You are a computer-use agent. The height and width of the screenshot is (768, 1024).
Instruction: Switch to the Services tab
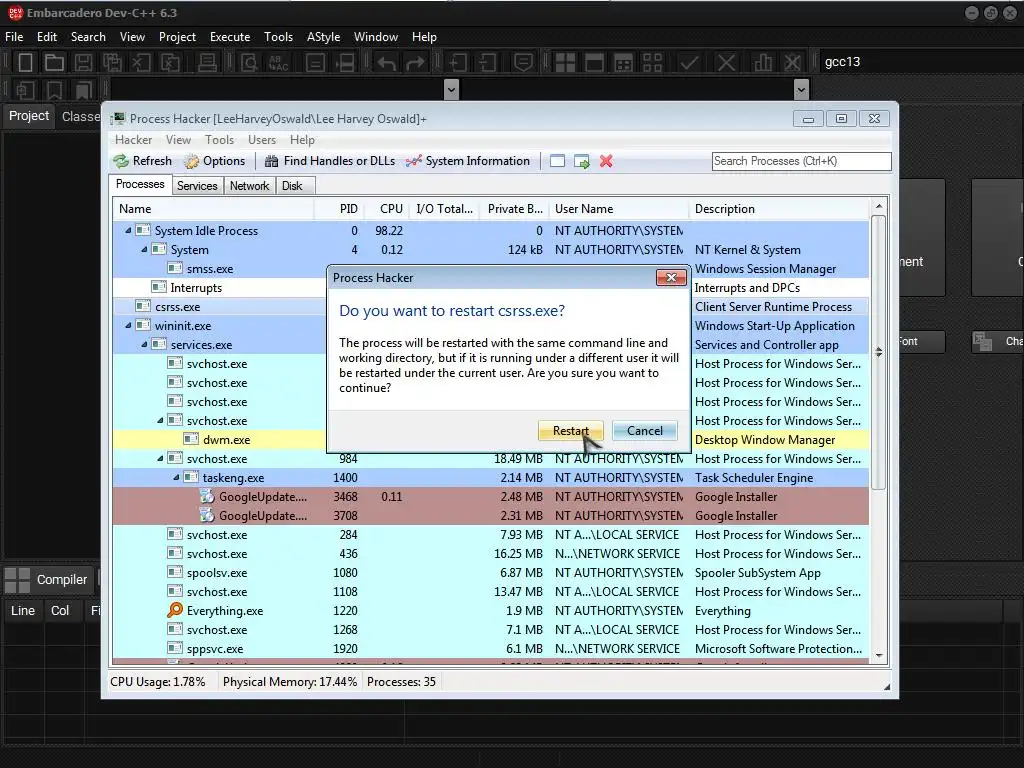click(x=197, y=185)
